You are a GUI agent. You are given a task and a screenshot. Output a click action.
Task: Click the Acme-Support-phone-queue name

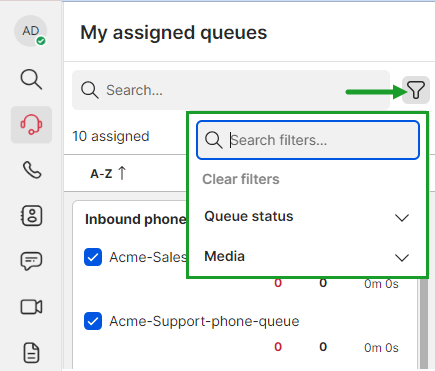tap(204, 321)
